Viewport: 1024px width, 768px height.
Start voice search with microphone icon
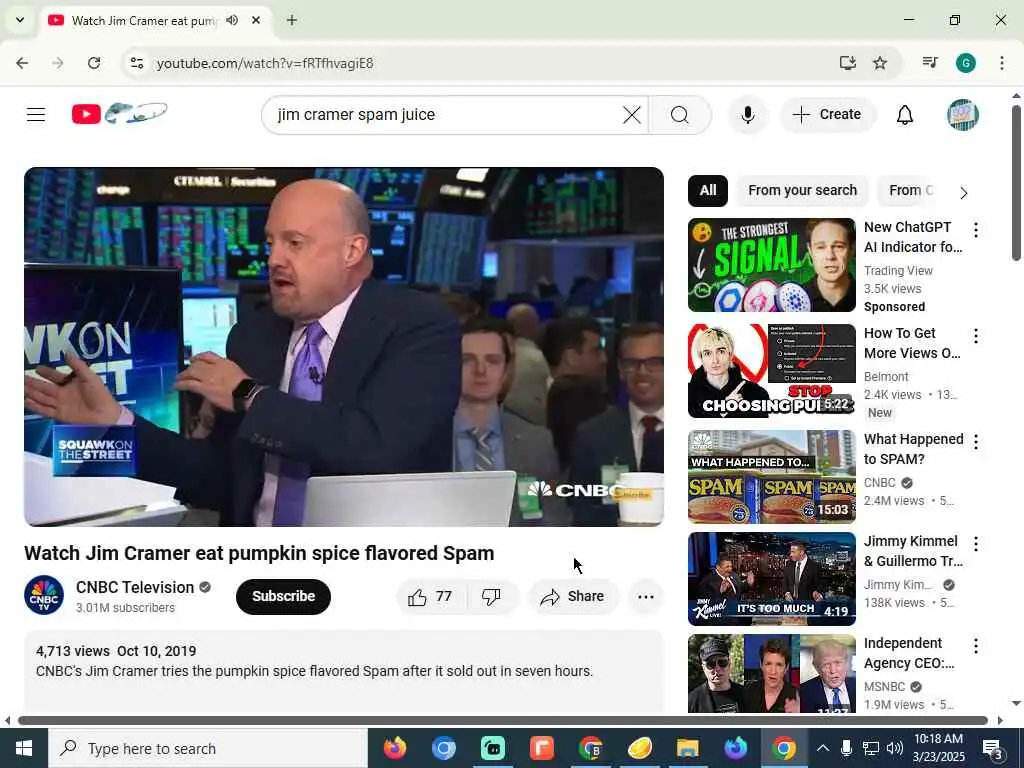point(748,115)
